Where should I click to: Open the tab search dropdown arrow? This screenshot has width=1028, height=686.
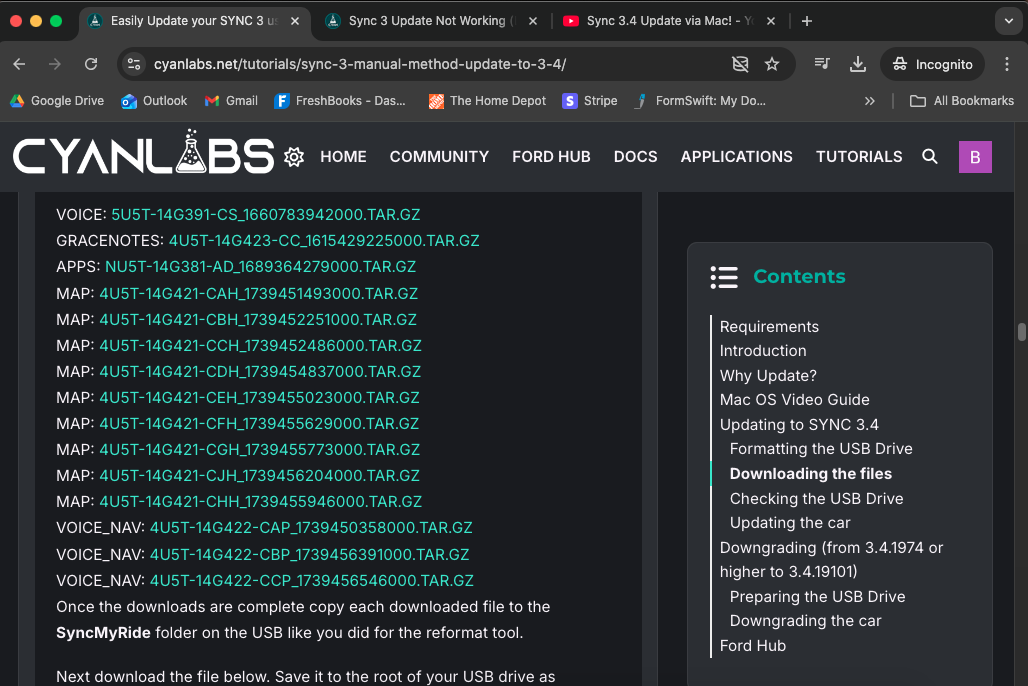click(x=1008, y=21)
